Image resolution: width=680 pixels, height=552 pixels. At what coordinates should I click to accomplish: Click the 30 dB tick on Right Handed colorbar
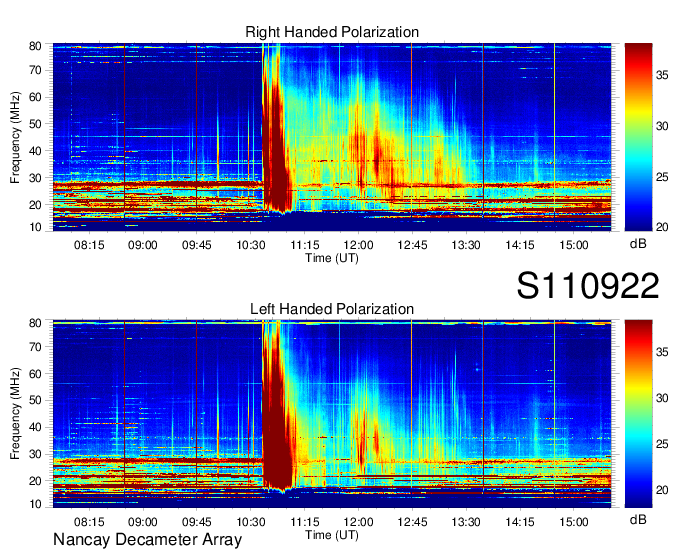click(662, 126)
